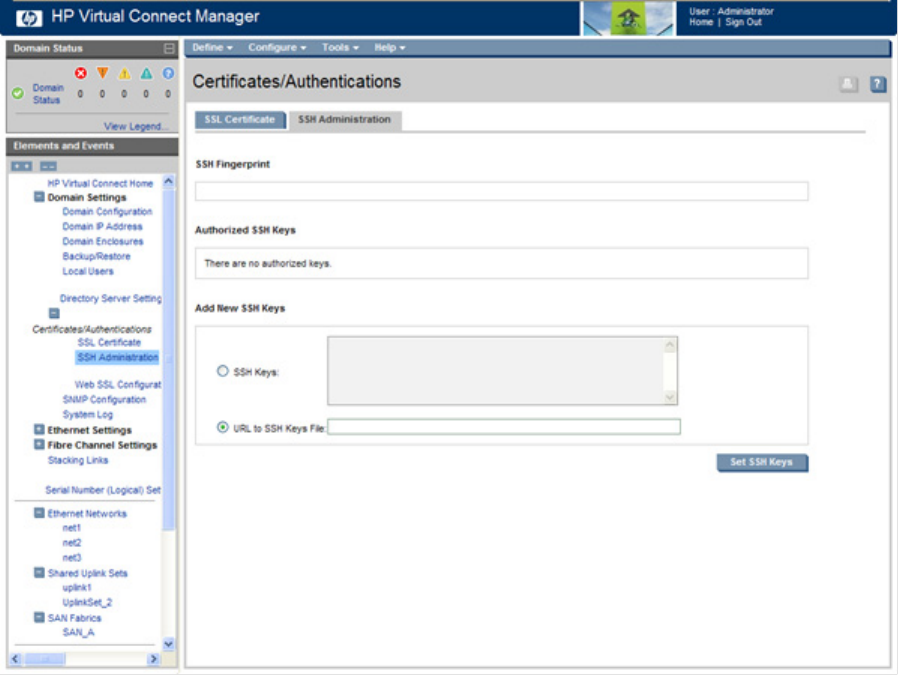Select SAN_A fabric in tree

(x=79, y=632)
